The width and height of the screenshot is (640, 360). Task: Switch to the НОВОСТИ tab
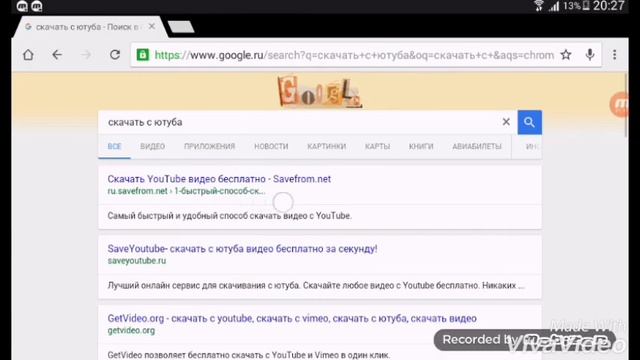(271, 147)
